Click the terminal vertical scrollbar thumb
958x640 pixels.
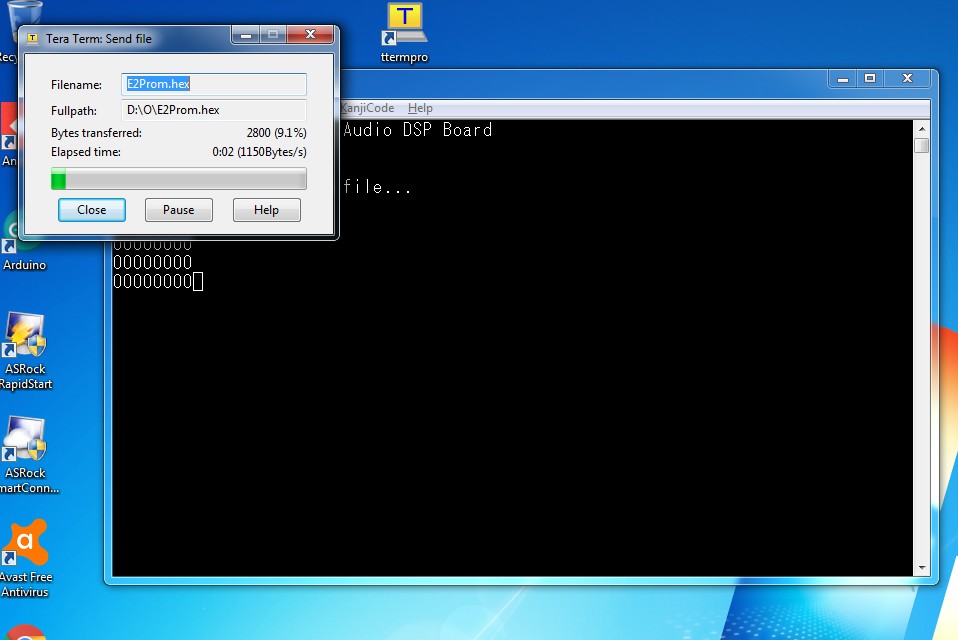[x=922, y=145]
